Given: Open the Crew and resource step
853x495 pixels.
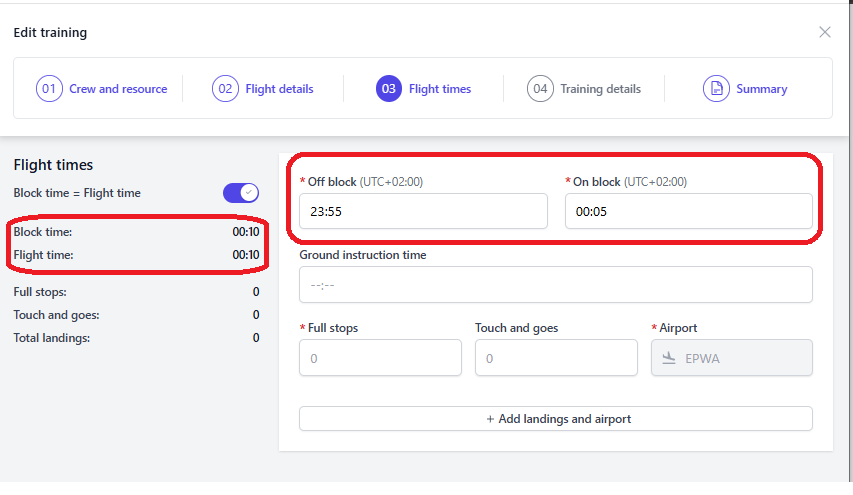Looking at the screenshot, I should pos(118,89).
